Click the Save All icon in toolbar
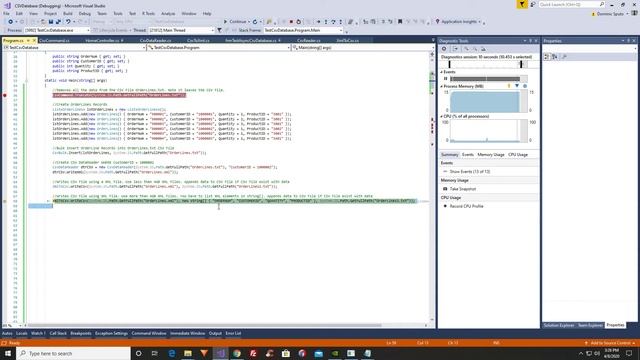 click(58, 22)
